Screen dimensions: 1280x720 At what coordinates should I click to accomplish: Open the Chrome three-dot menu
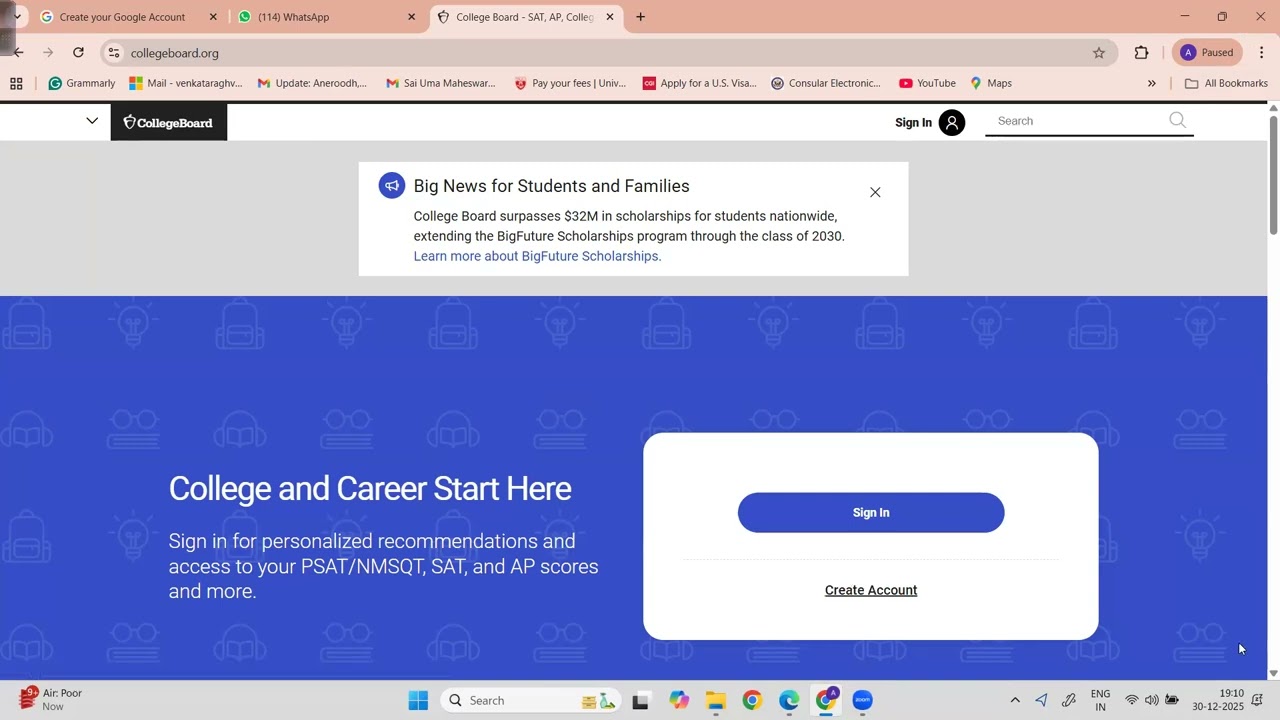point(1261,53)
